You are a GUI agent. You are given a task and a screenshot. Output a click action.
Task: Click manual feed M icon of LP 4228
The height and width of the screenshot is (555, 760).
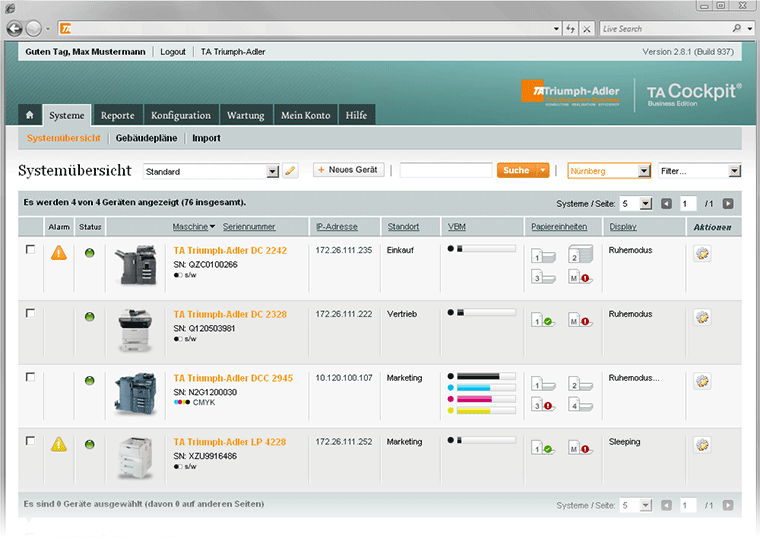click(580, 448)
